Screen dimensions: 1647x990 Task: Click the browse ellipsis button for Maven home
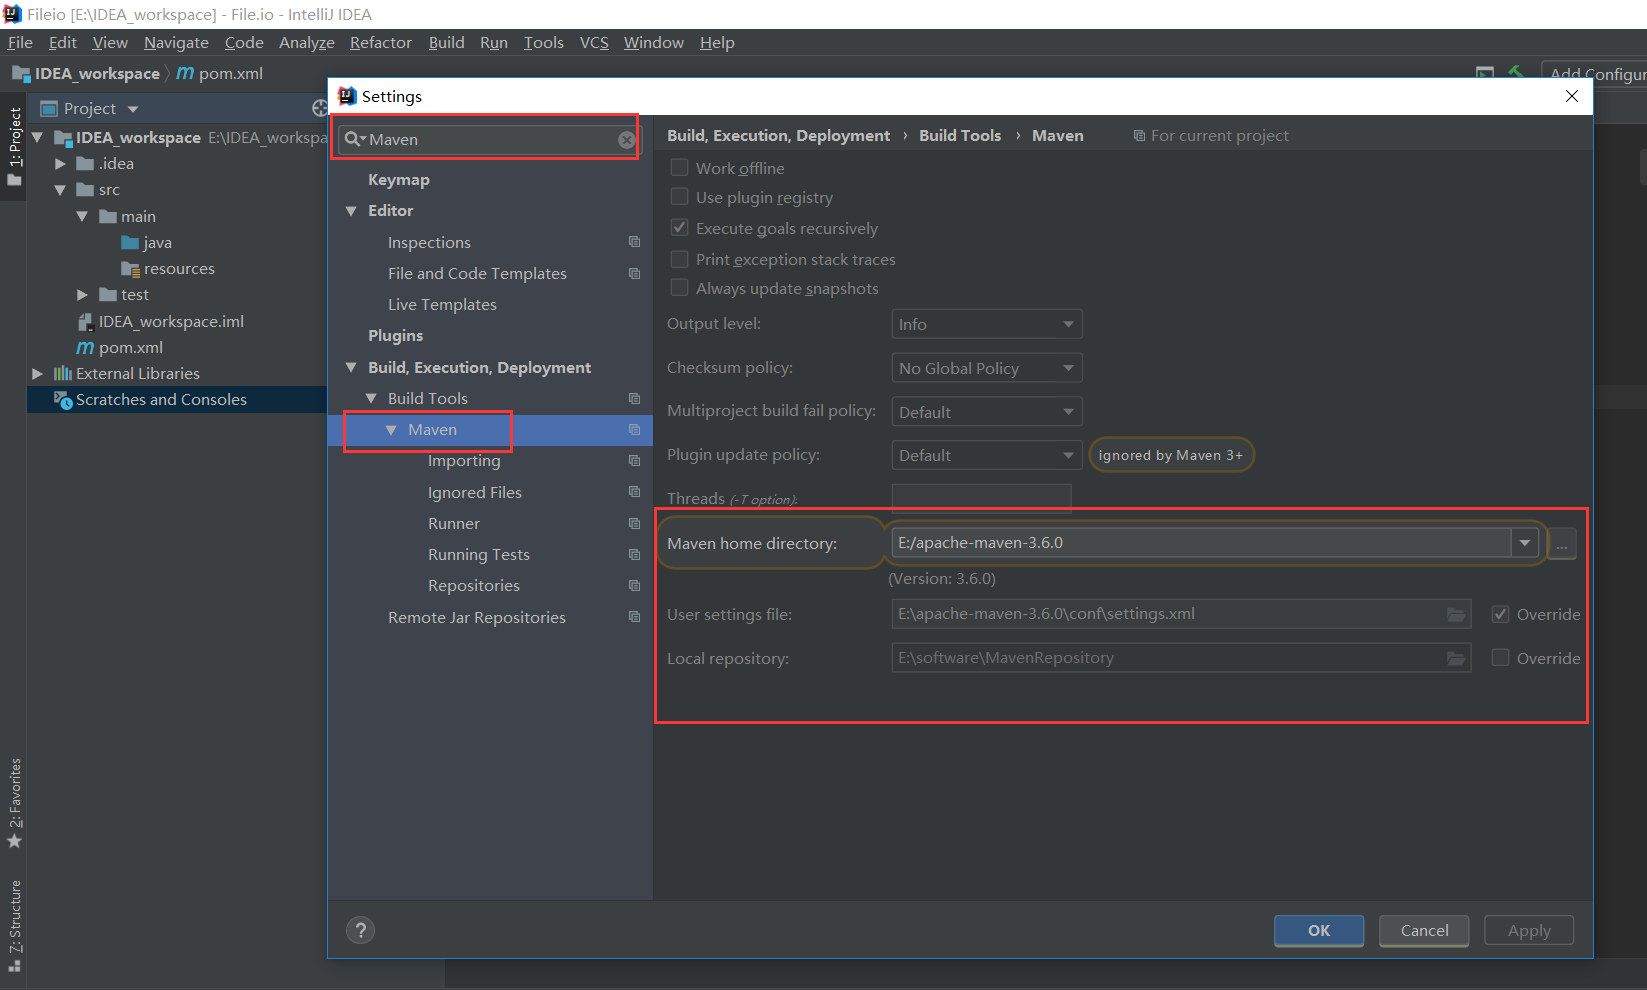pyautogui.click(x=1562, y=544)
